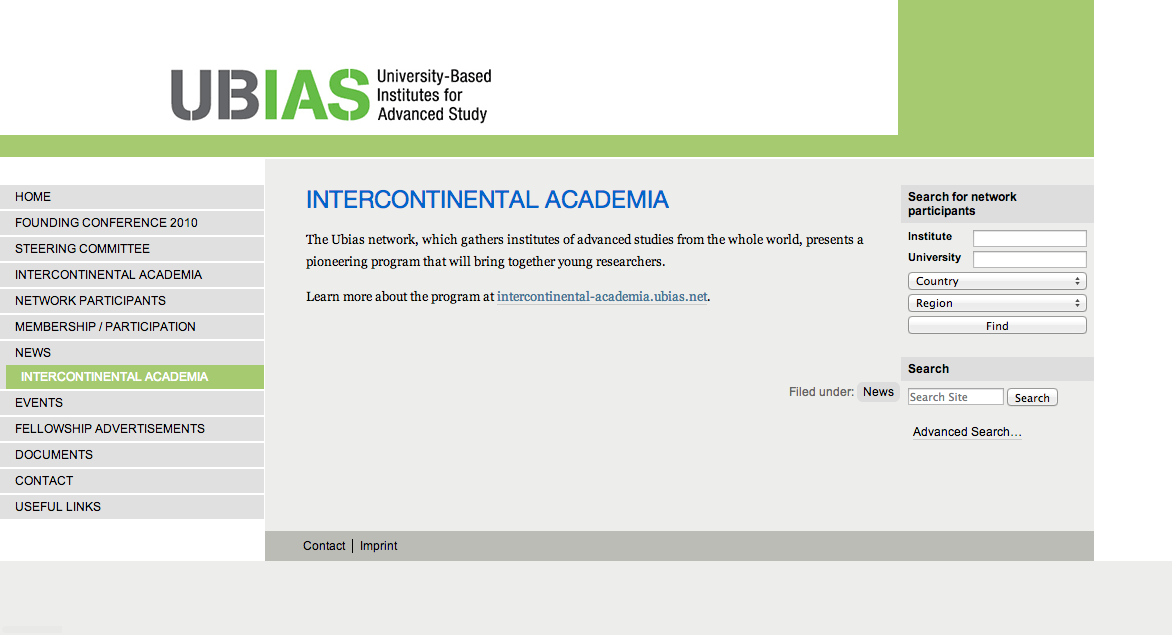1172x635 pixels.
Task: Click the Institute text field
Action: point(1029,238)
